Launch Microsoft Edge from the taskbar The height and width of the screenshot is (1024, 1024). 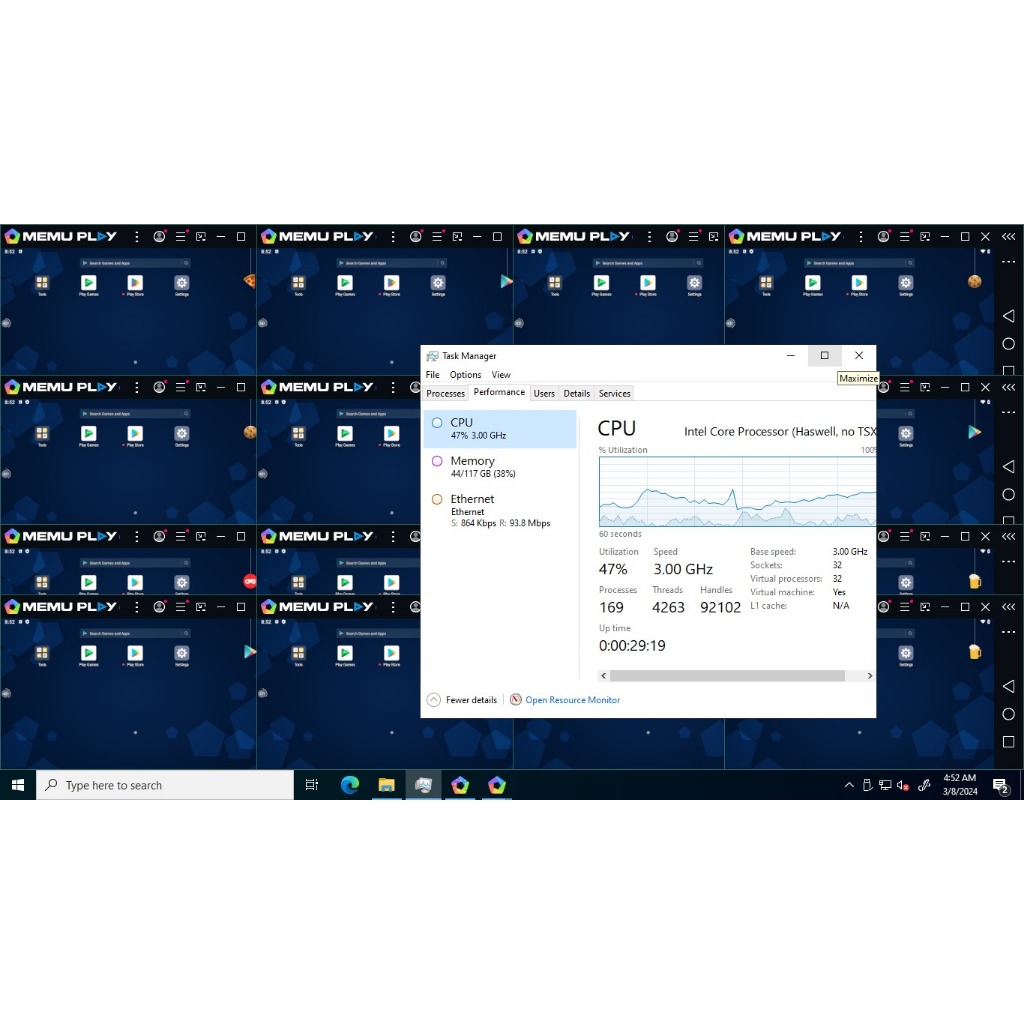point(350,785)
